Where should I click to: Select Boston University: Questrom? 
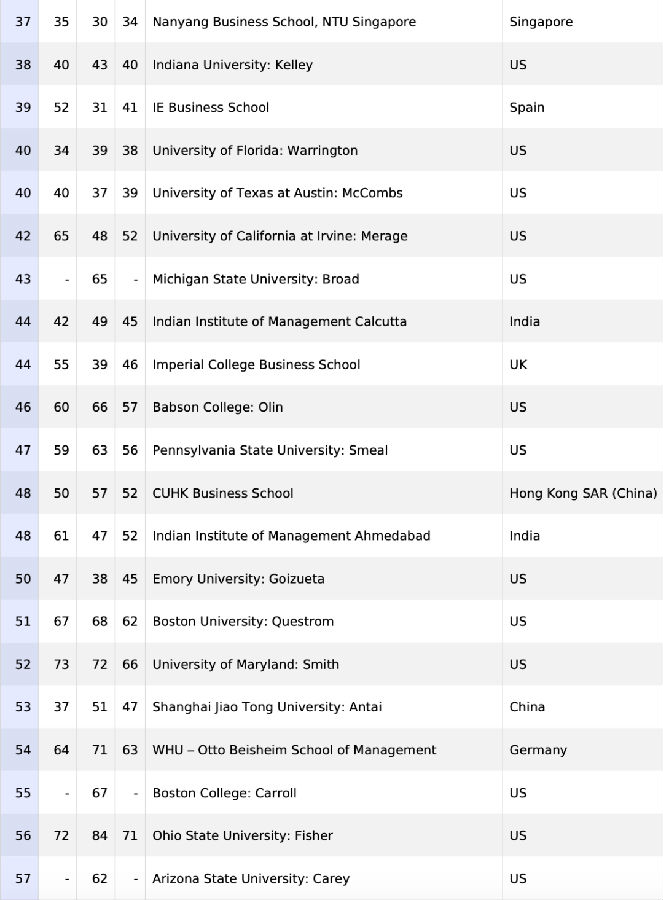243,621
